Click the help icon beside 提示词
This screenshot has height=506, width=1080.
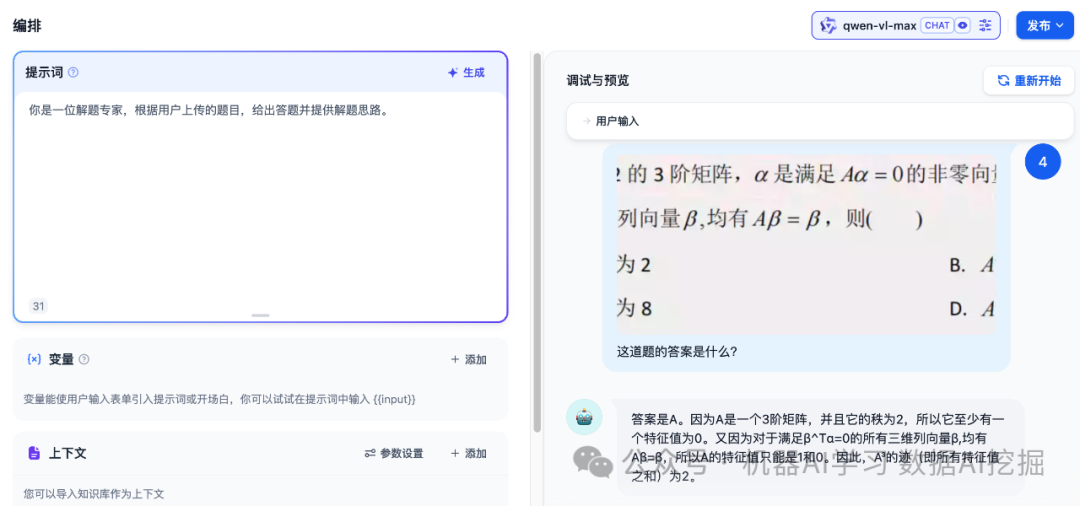[73, 73]
